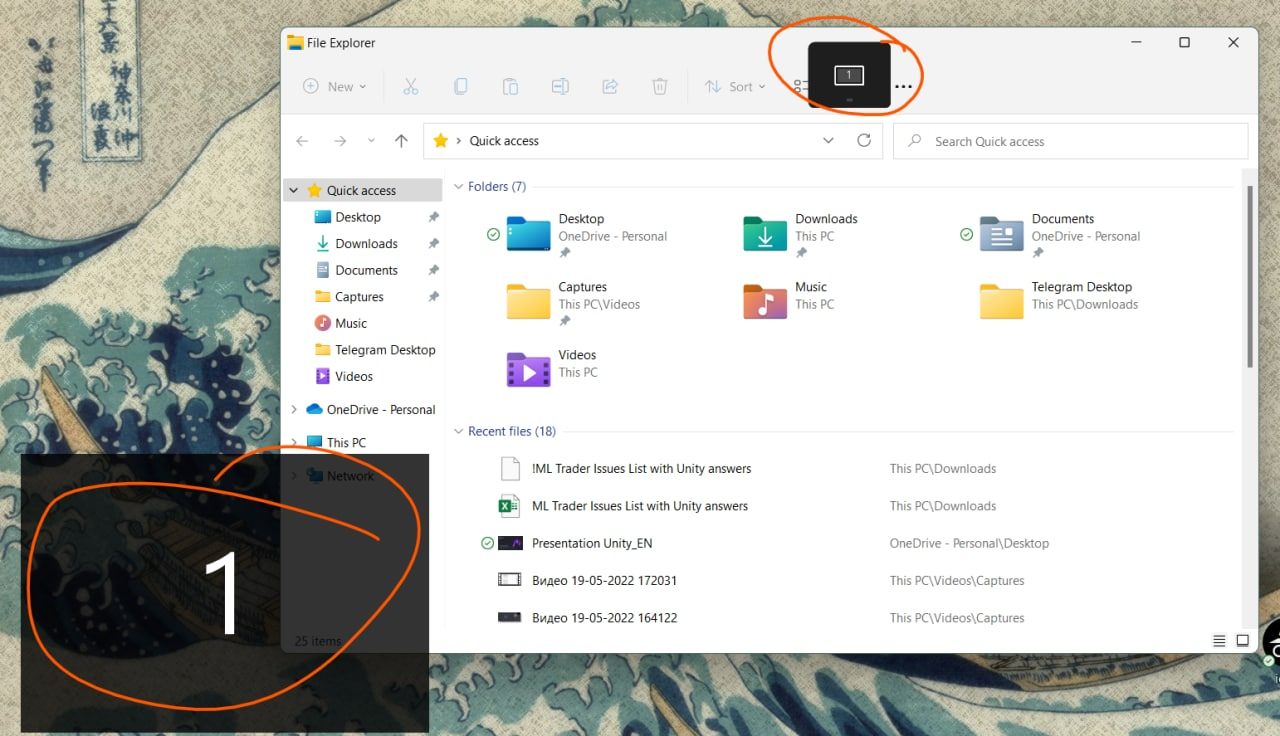
Task: Click the Cut scissors icon in toolbar
Action: tap(410, 87)
